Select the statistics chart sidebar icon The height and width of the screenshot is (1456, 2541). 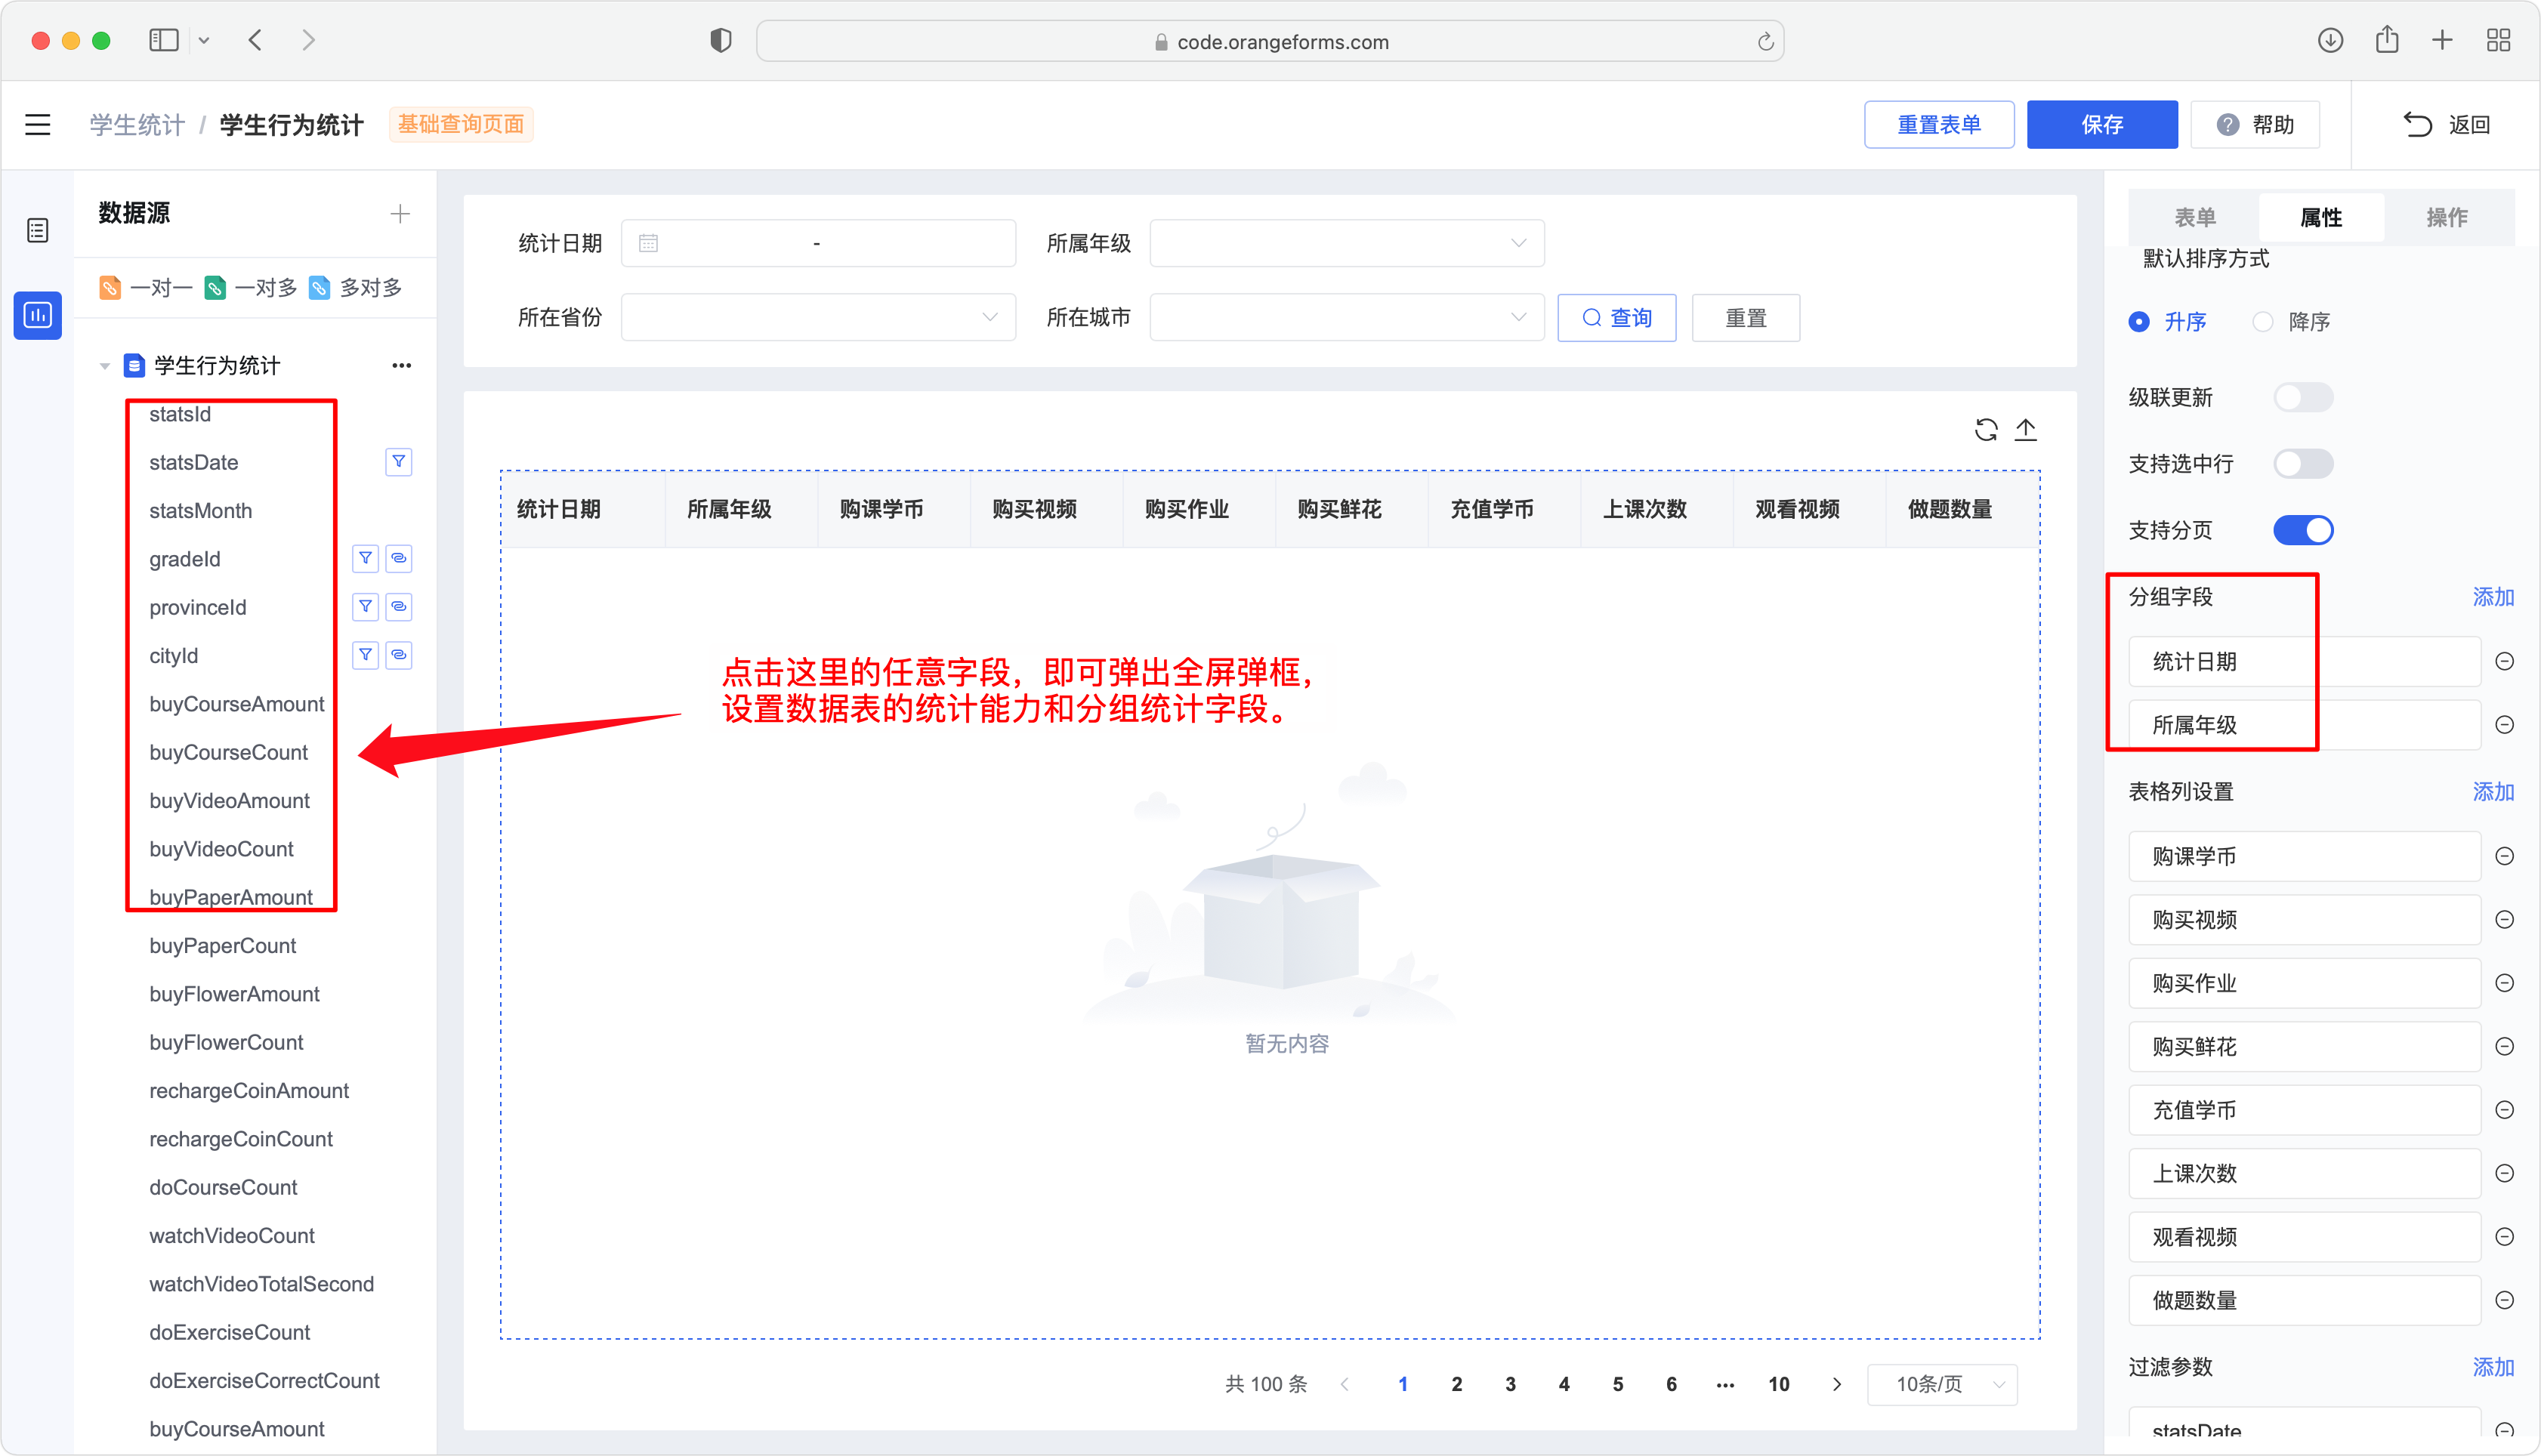pyautogui.click(x=38, y=315)
